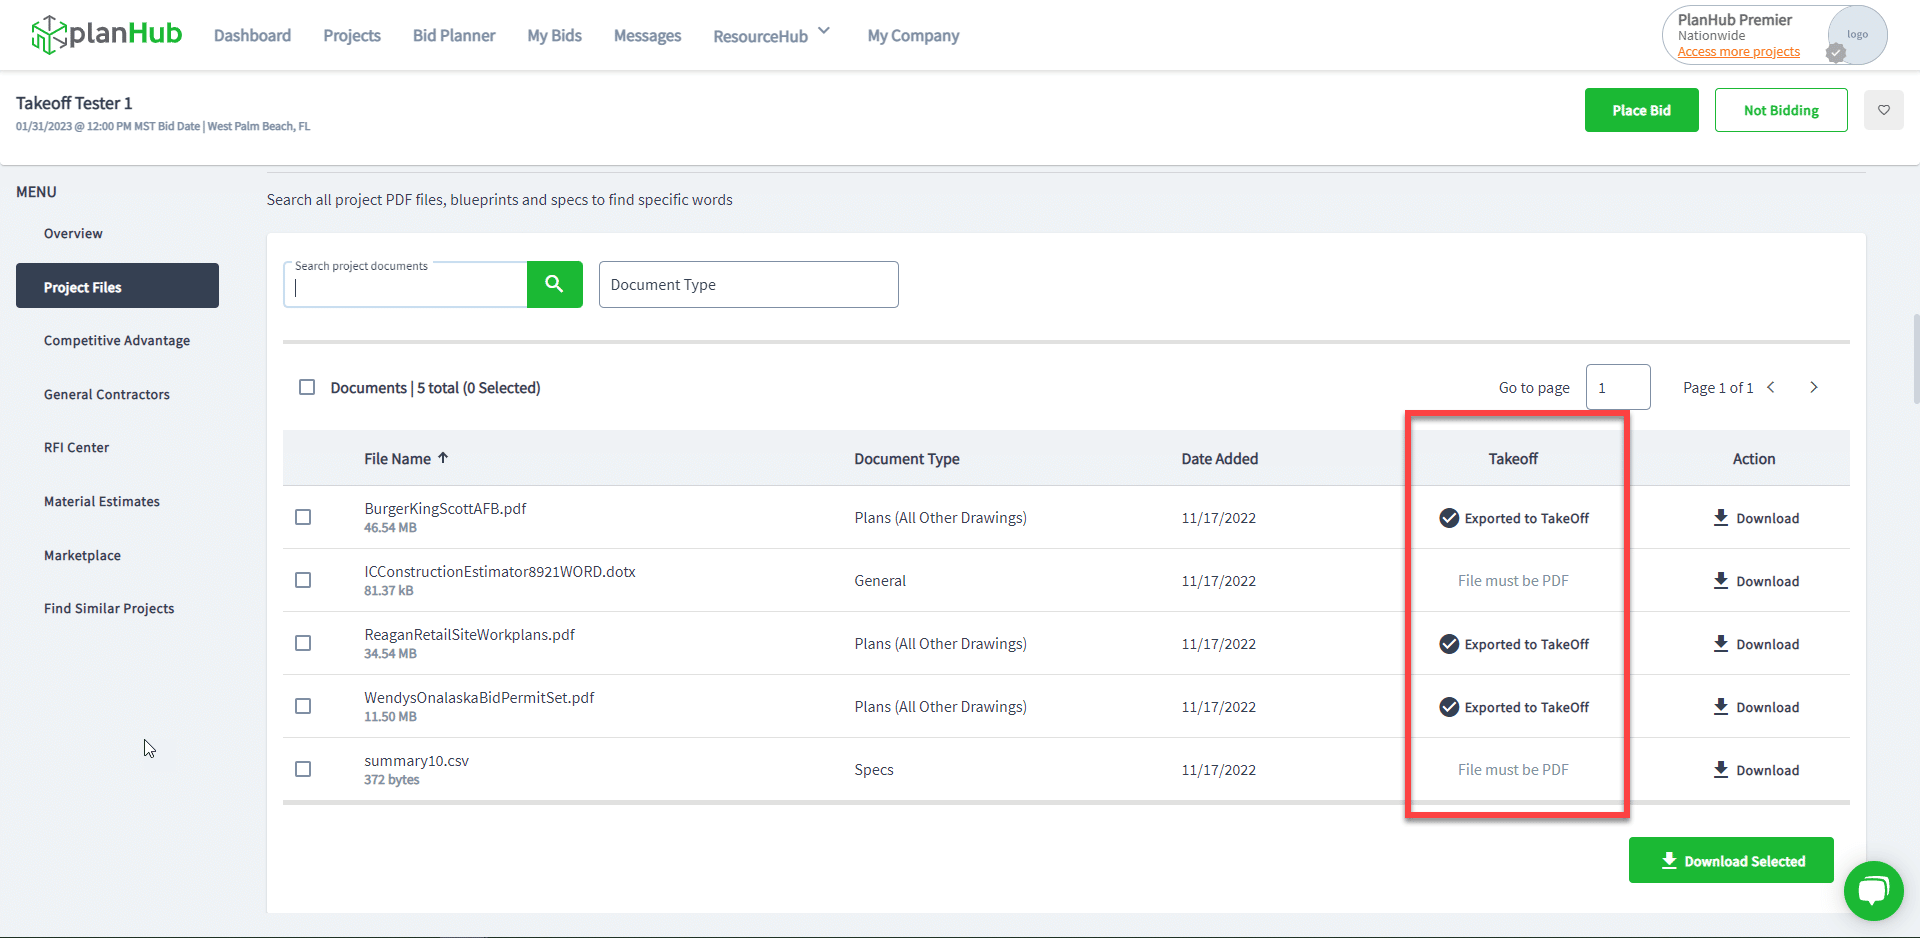Viewport: 1920px width, 938px height.
Task: Click download icon for BurgerKingScottAFB.pdf
Action: click(x=1720, y=518)
